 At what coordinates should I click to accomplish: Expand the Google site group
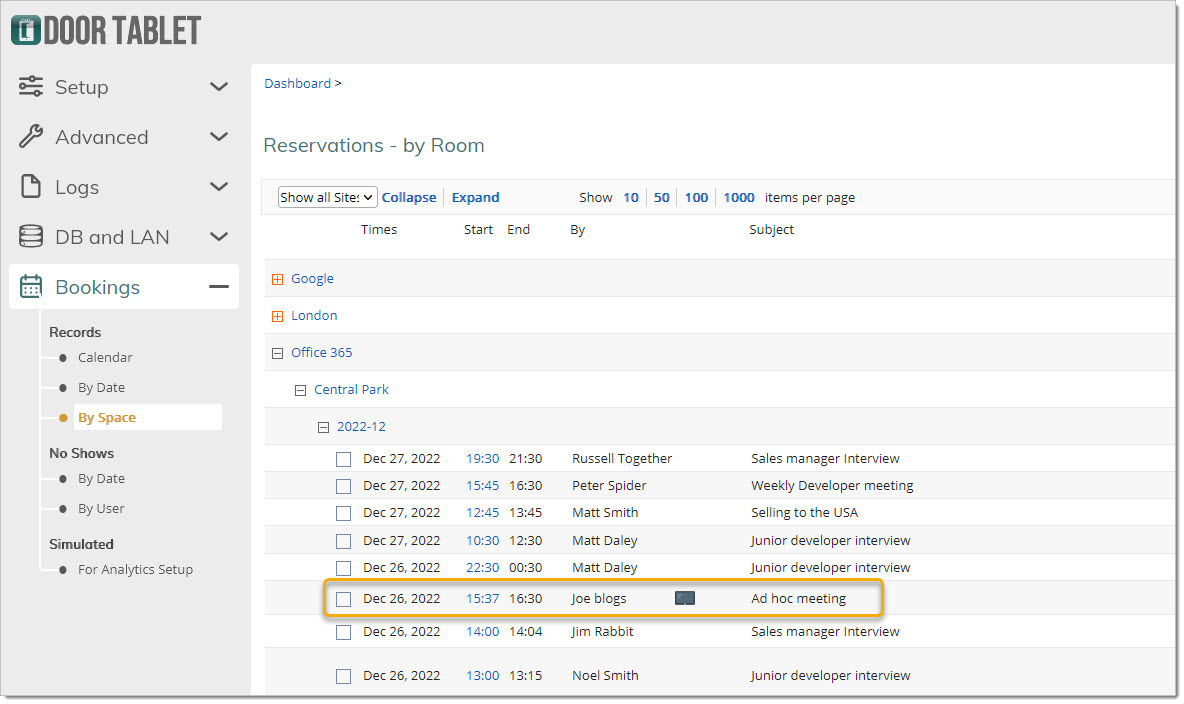(277, 279)
